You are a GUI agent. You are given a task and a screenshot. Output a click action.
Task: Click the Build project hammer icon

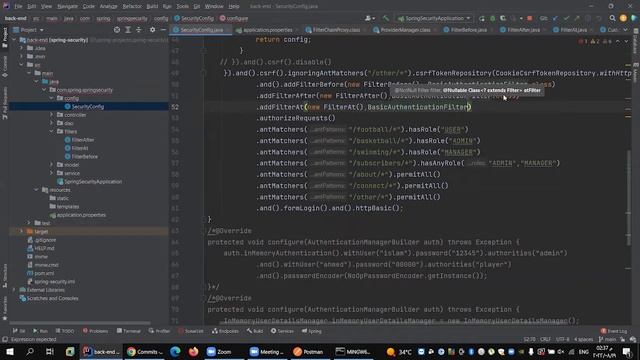click(x=386, y=18)
